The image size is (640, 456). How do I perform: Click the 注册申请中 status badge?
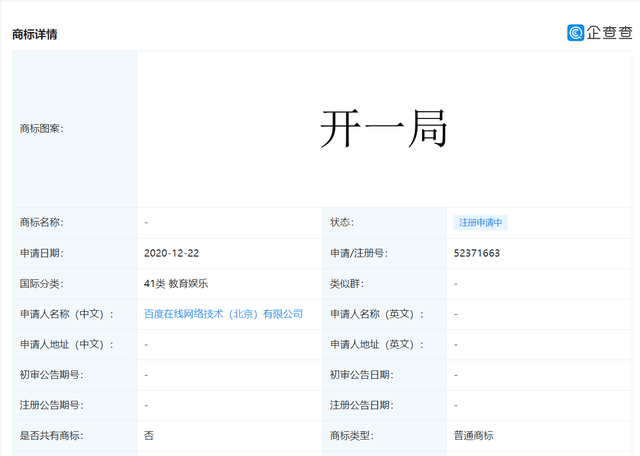(x=480, y=222)
